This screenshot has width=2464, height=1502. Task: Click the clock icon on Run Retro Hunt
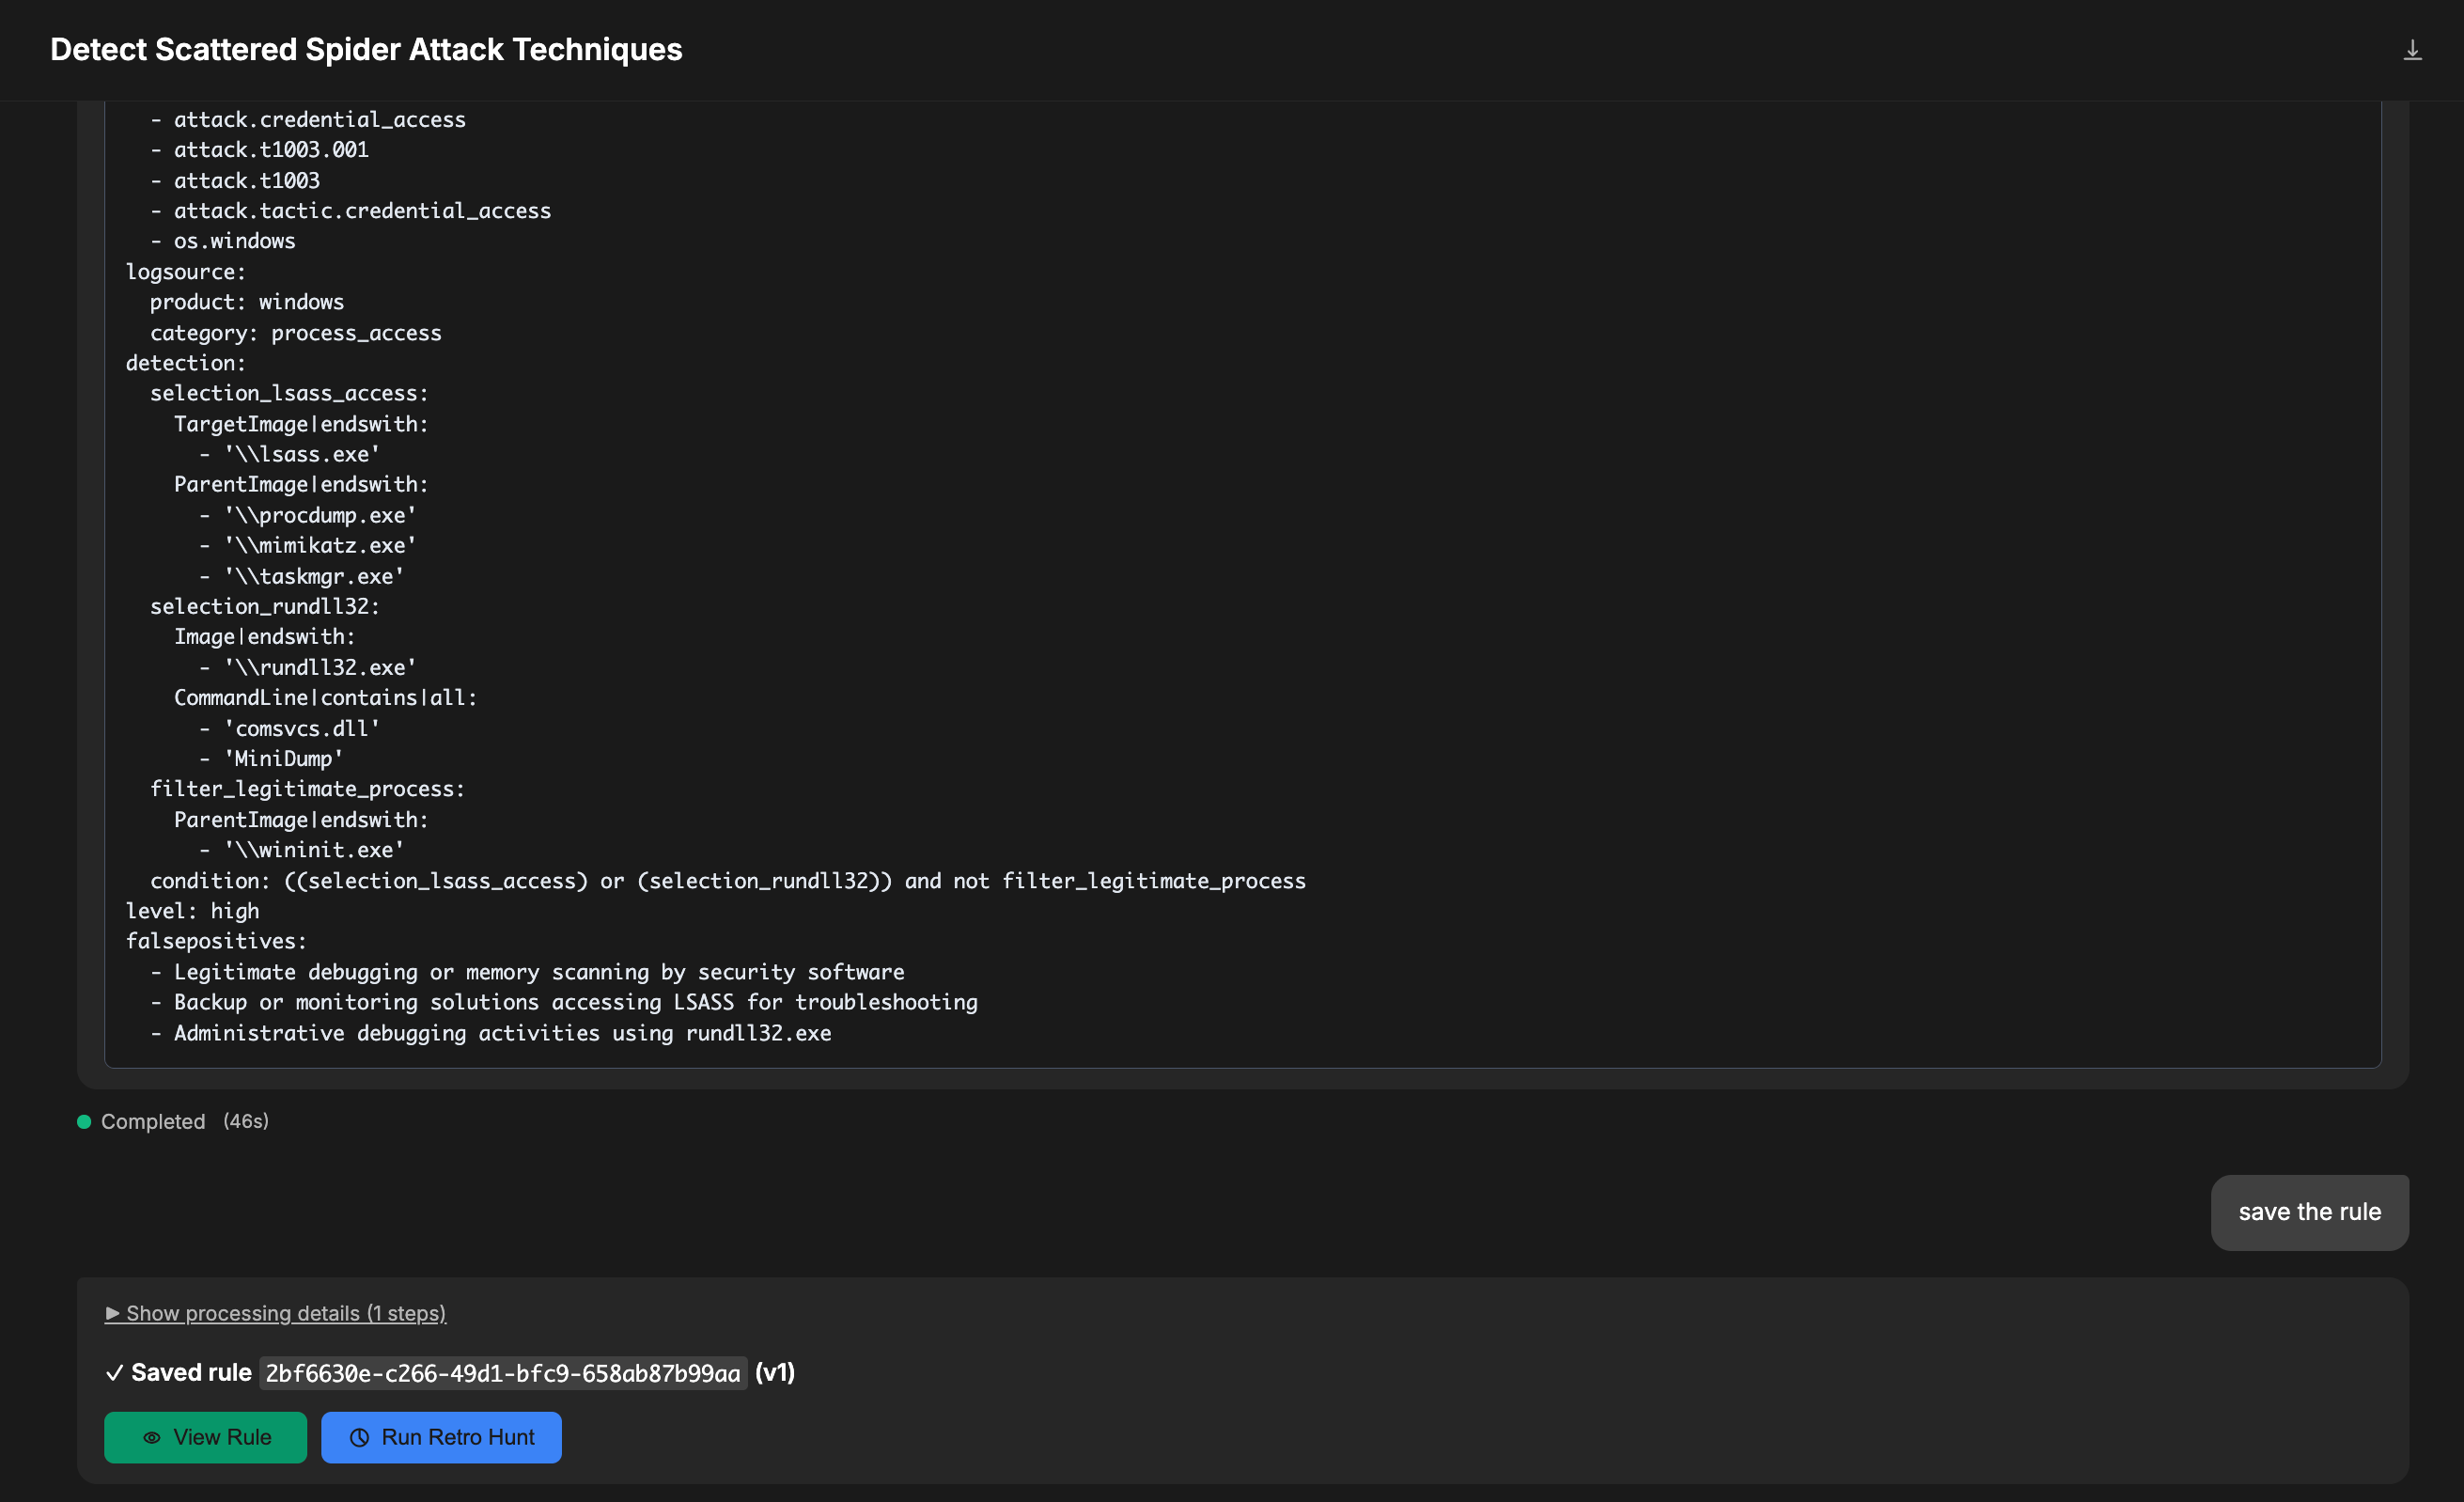(359, 1437)
